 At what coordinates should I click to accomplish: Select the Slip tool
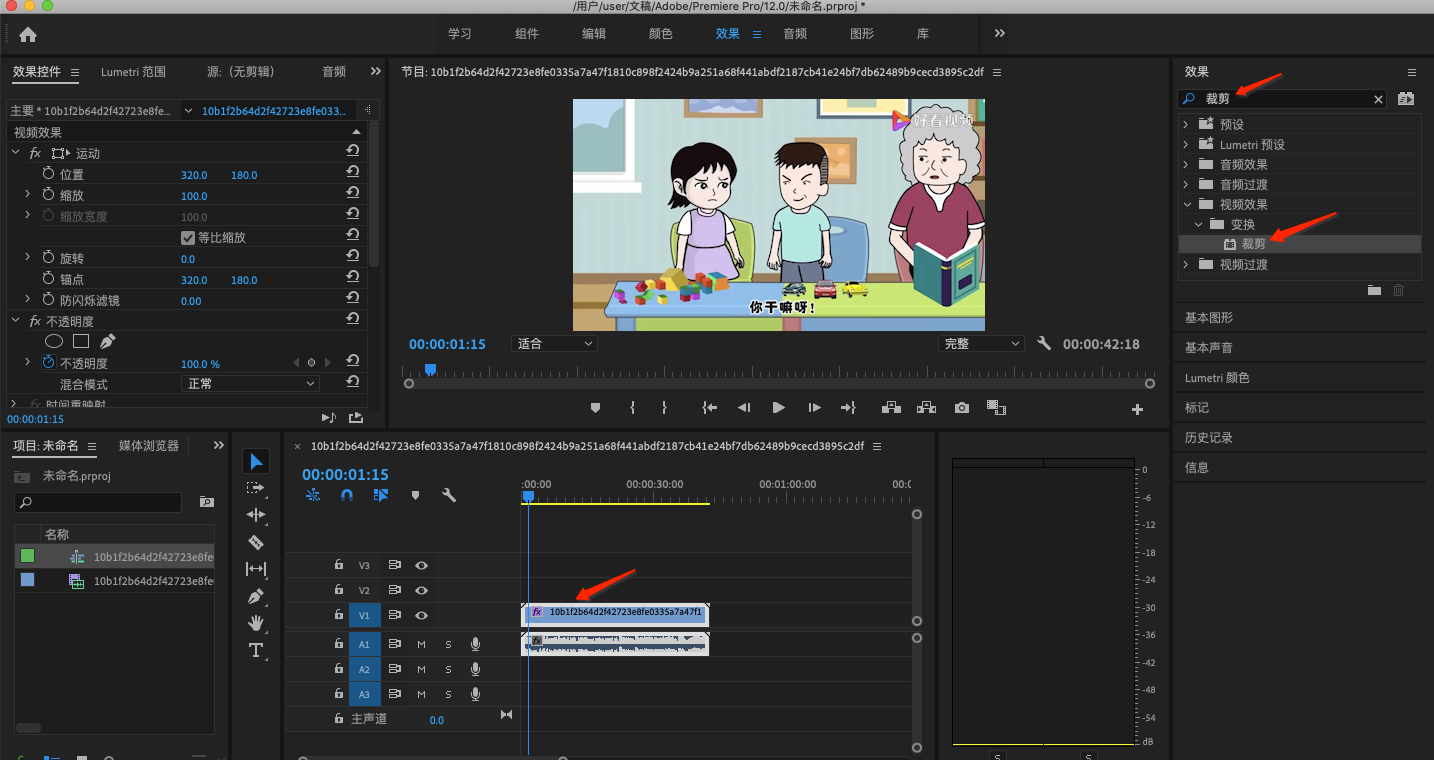point(256,569)
